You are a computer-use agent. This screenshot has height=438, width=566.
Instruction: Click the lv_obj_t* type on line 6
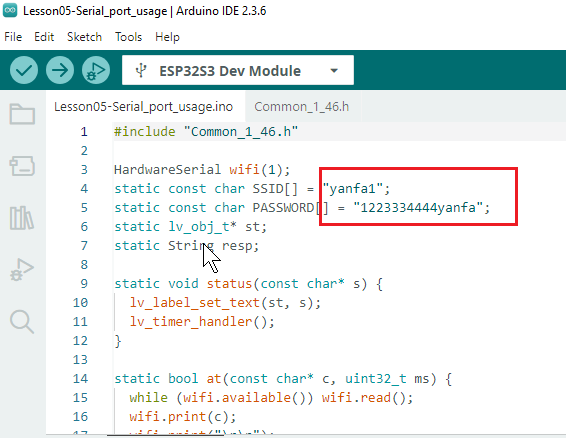tap(202, 227)
